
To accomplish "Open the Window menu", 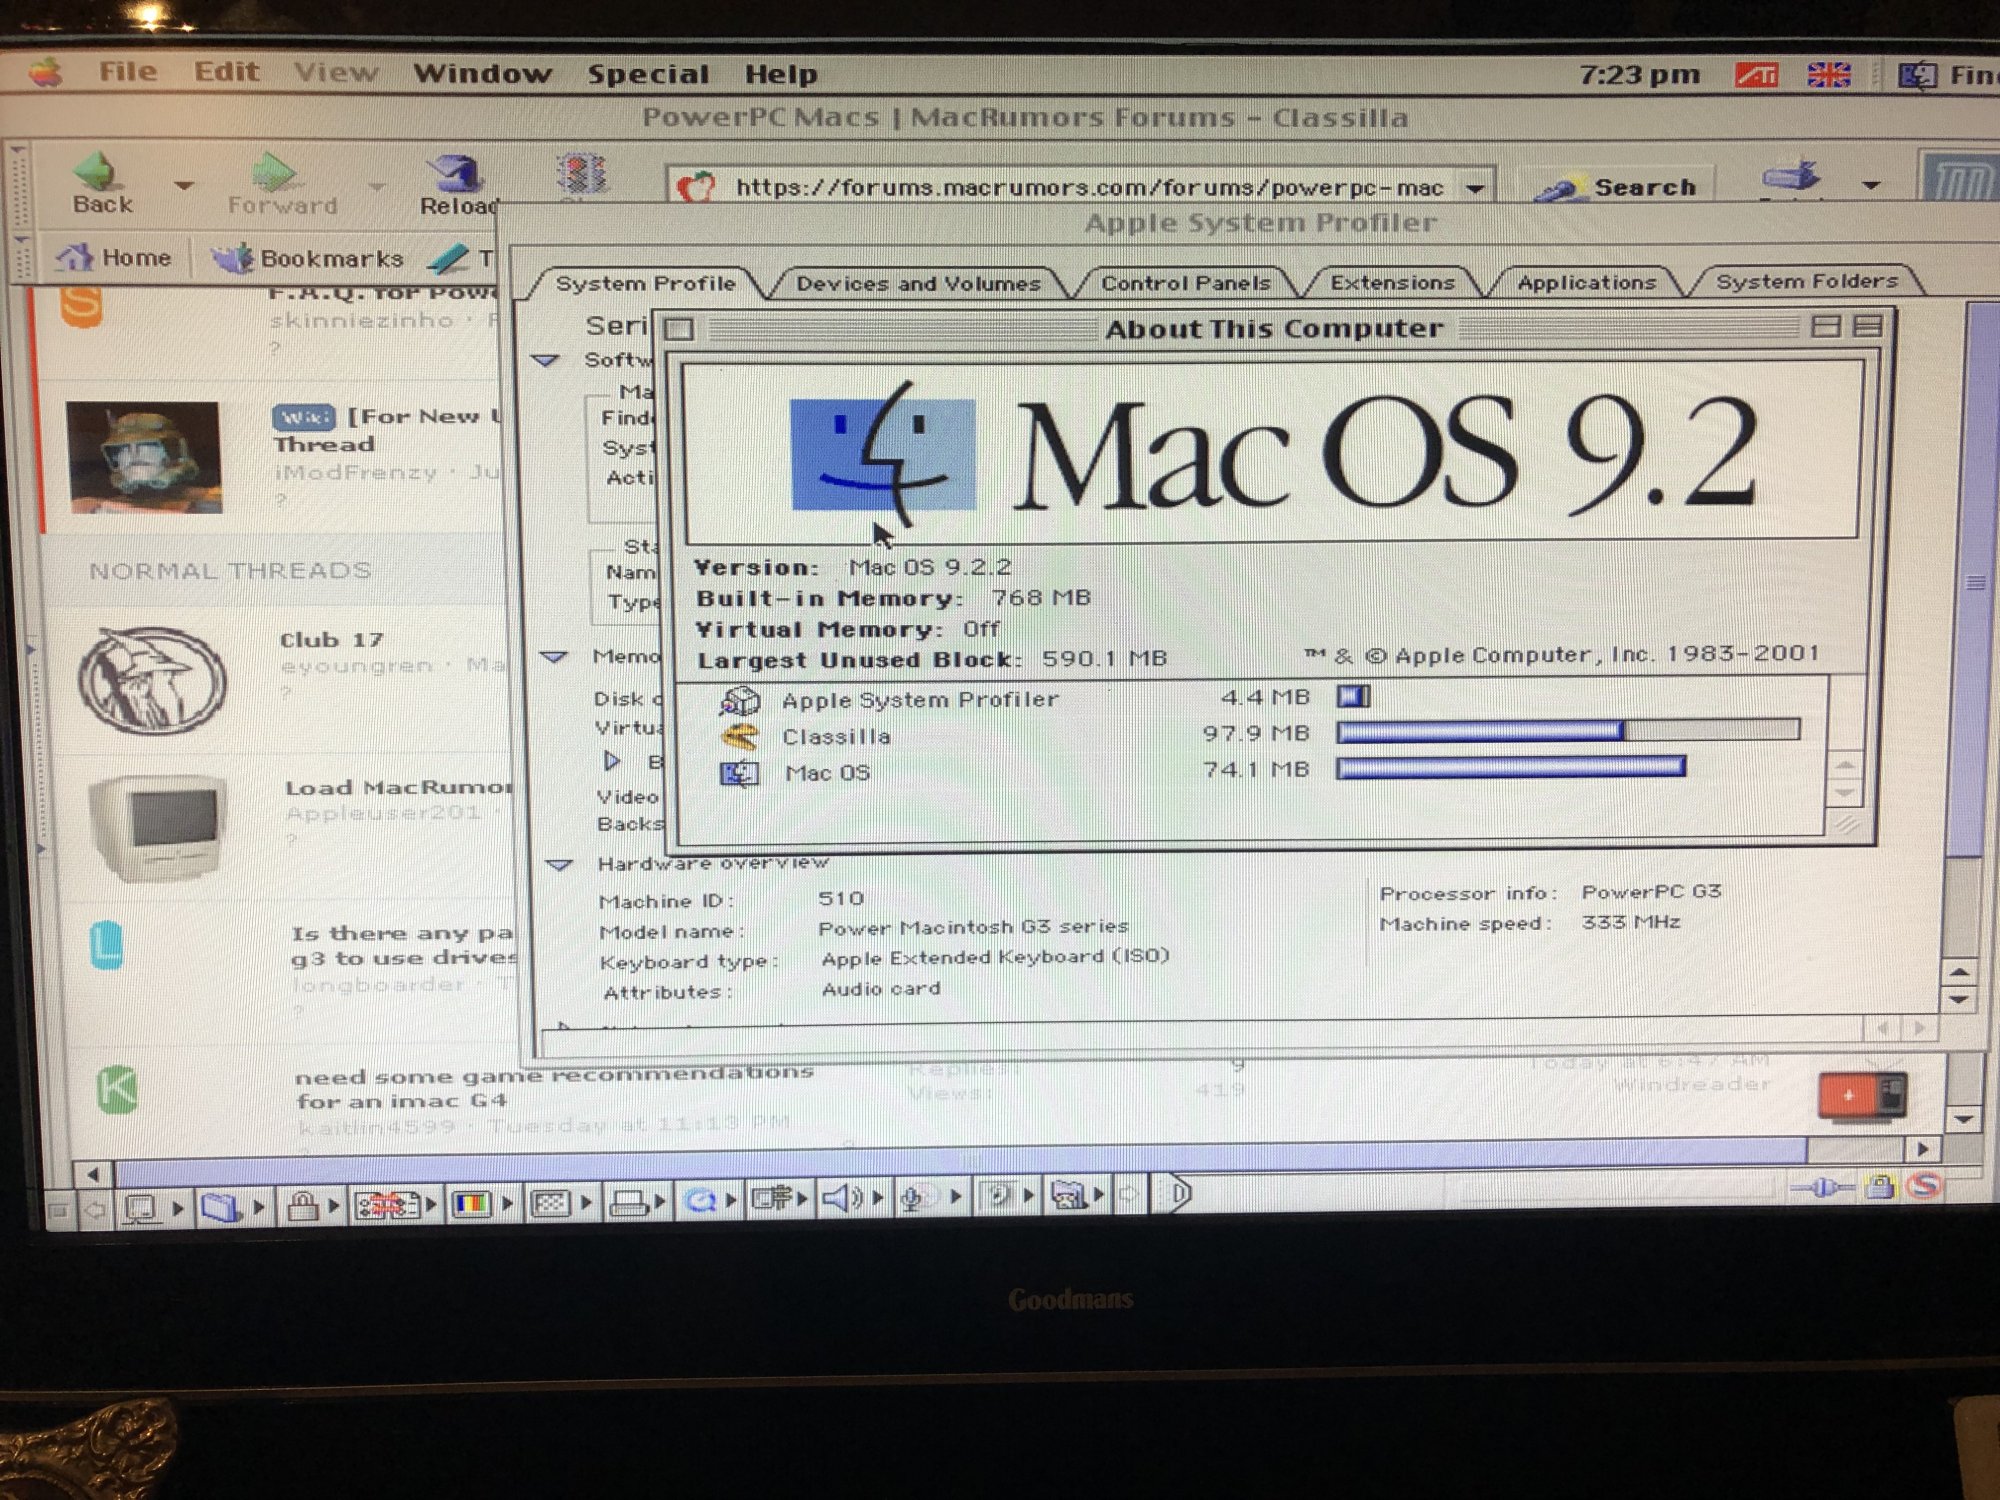I will (x=482, y=73).
